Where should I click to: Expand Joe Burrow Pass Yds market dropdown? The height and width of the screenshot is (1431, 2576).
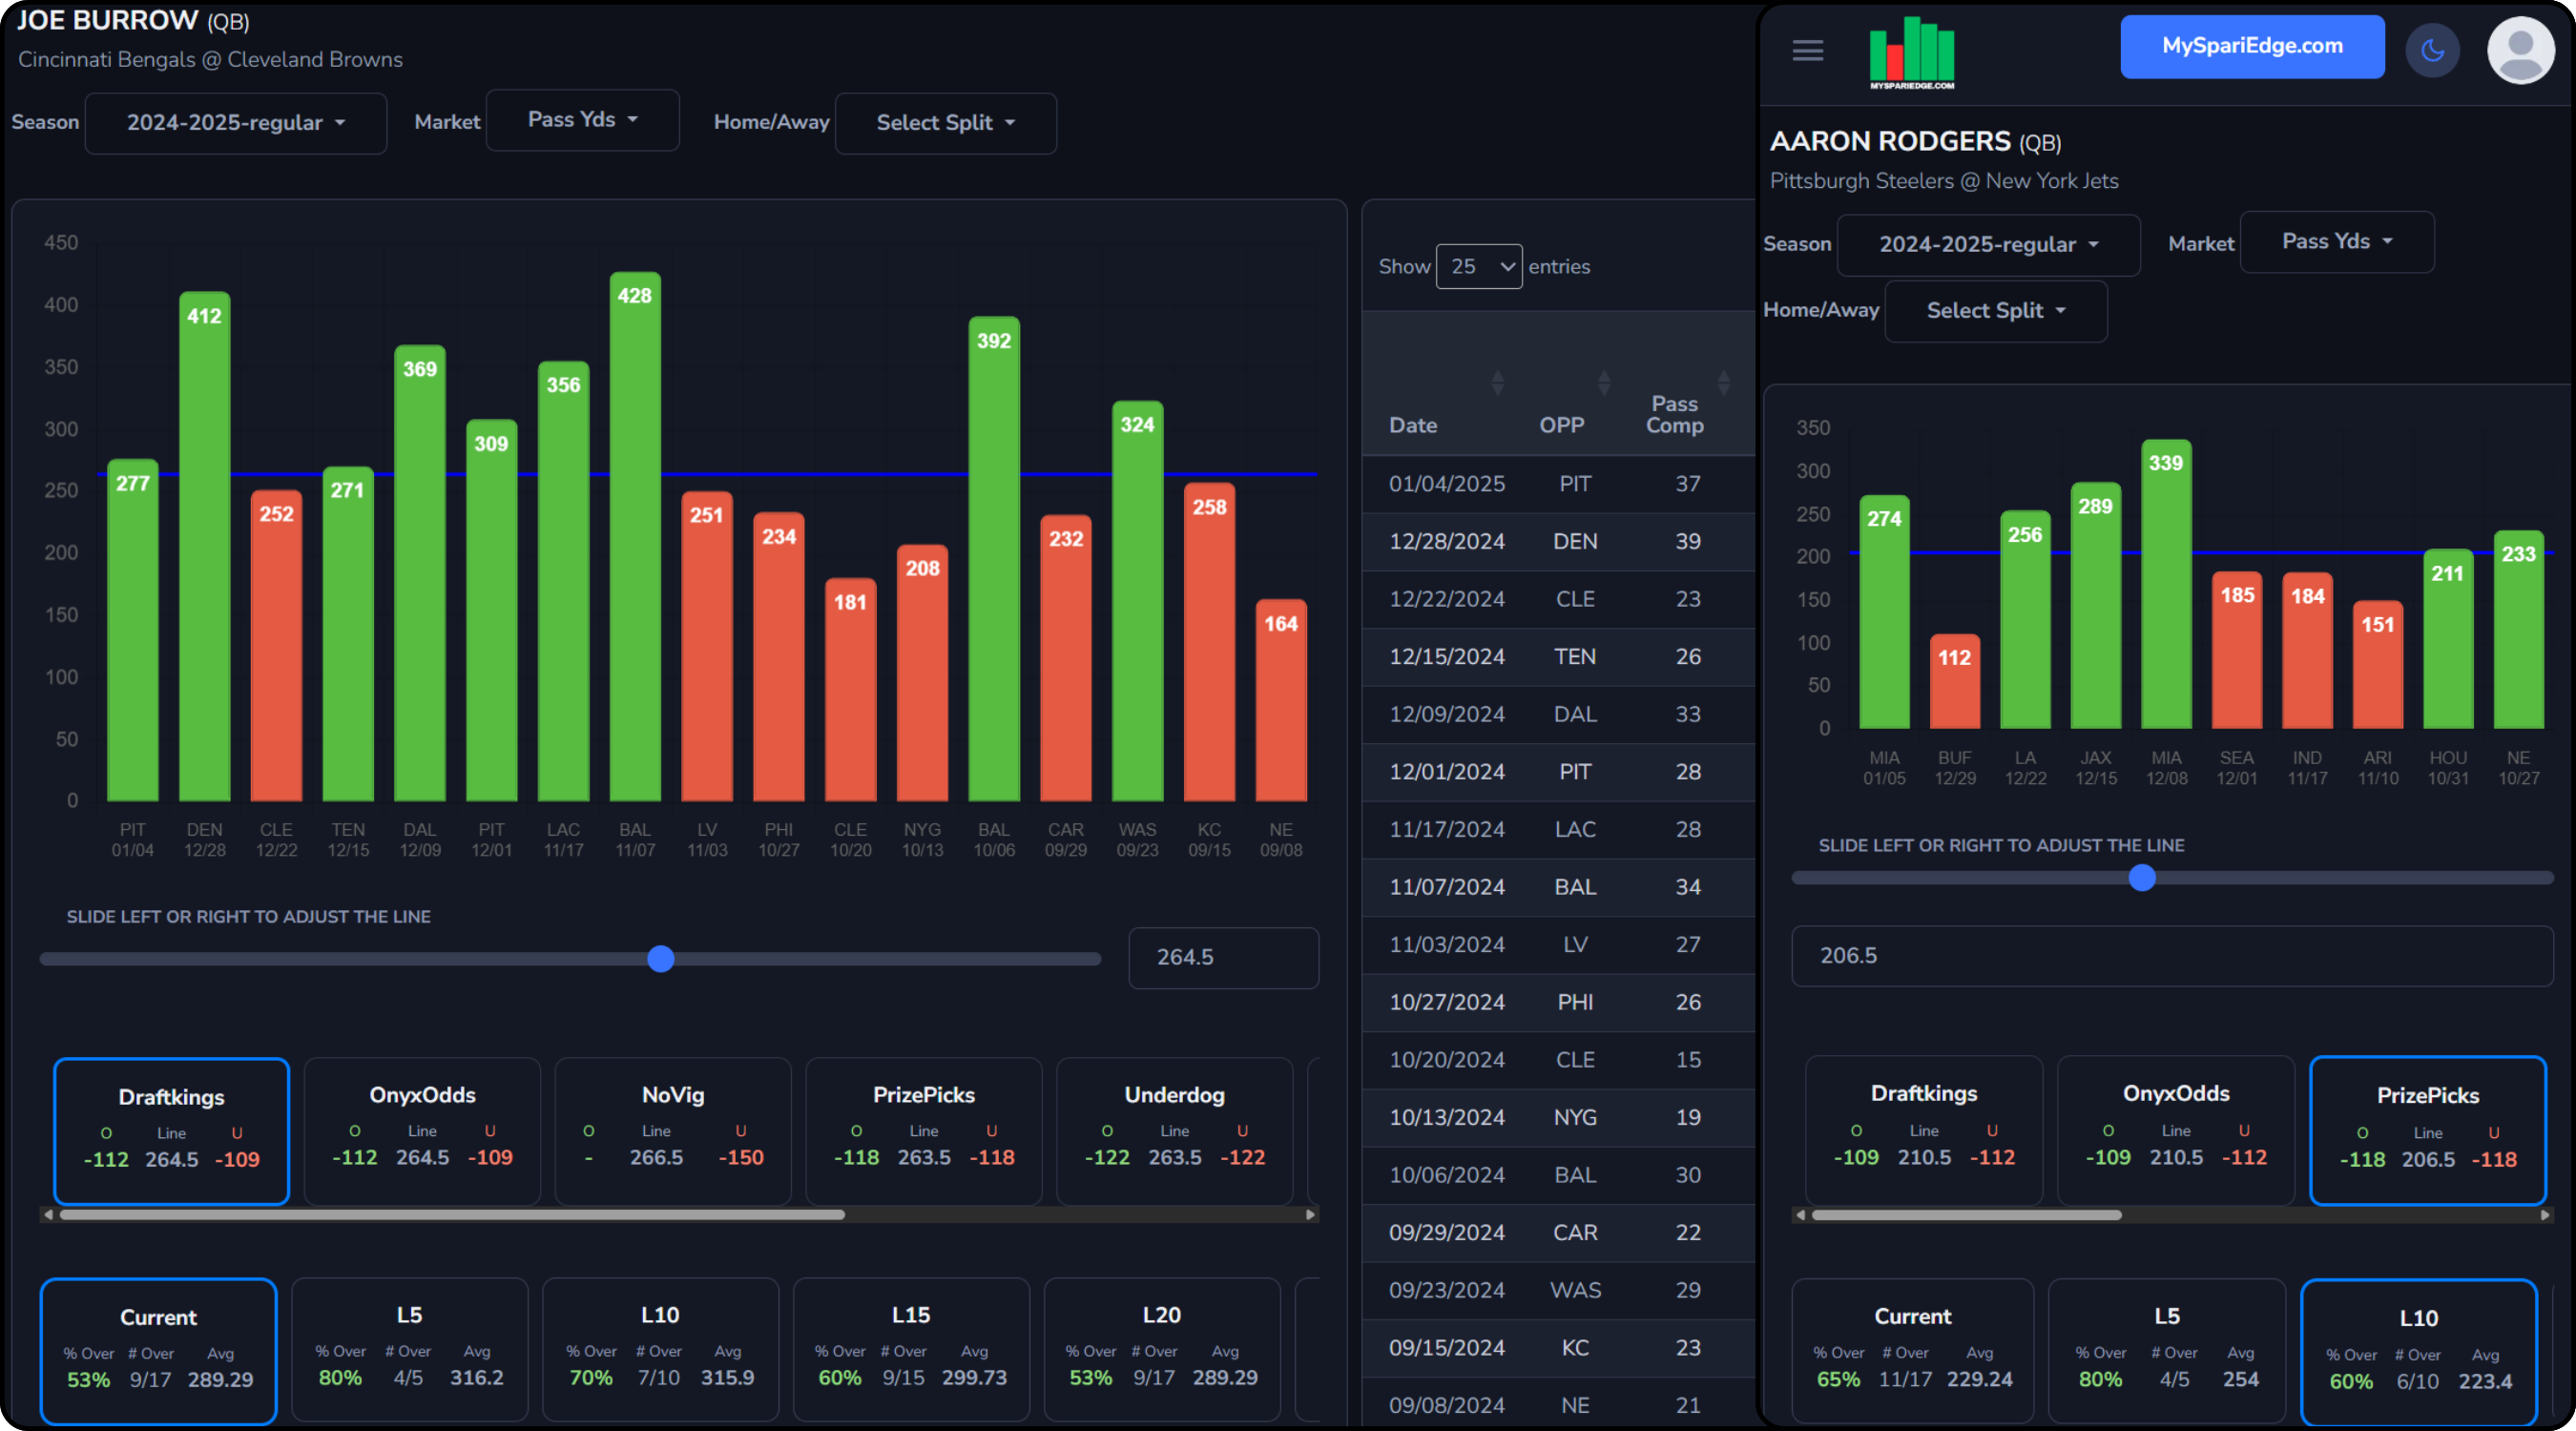coord(582,120)
